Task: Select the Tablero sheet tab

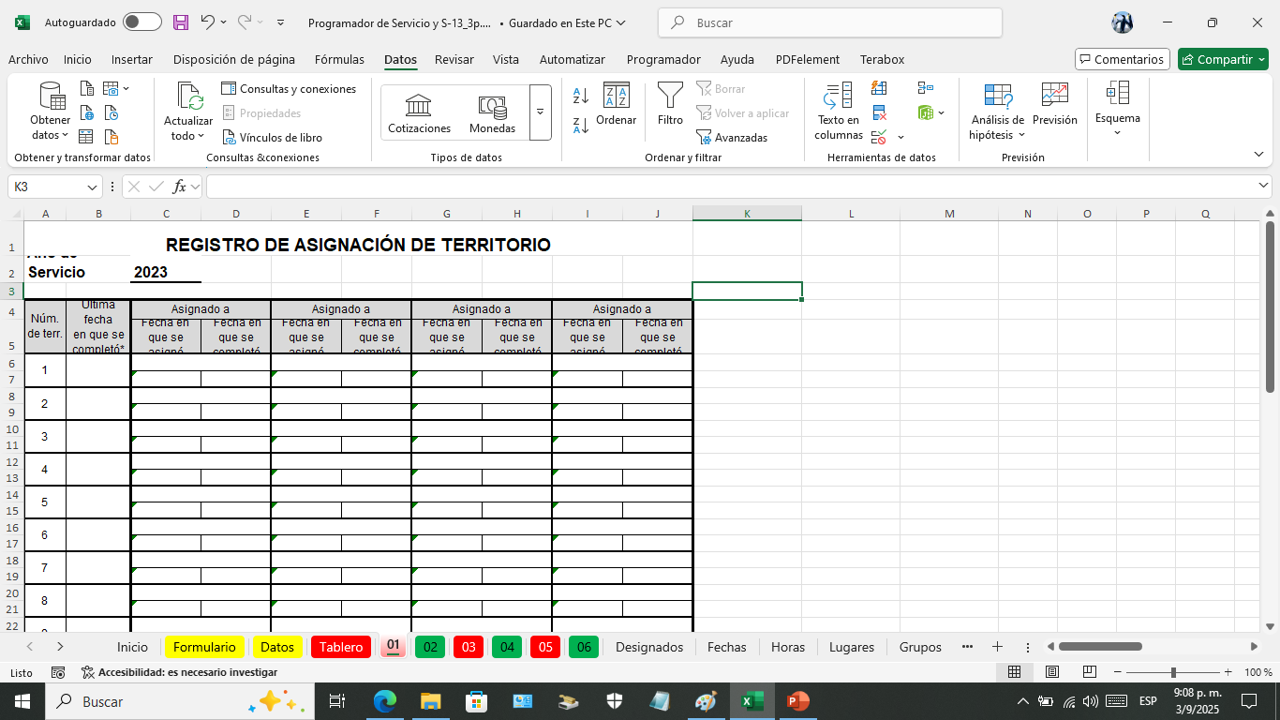Action: pyautogui.click(x=341, y=647)
